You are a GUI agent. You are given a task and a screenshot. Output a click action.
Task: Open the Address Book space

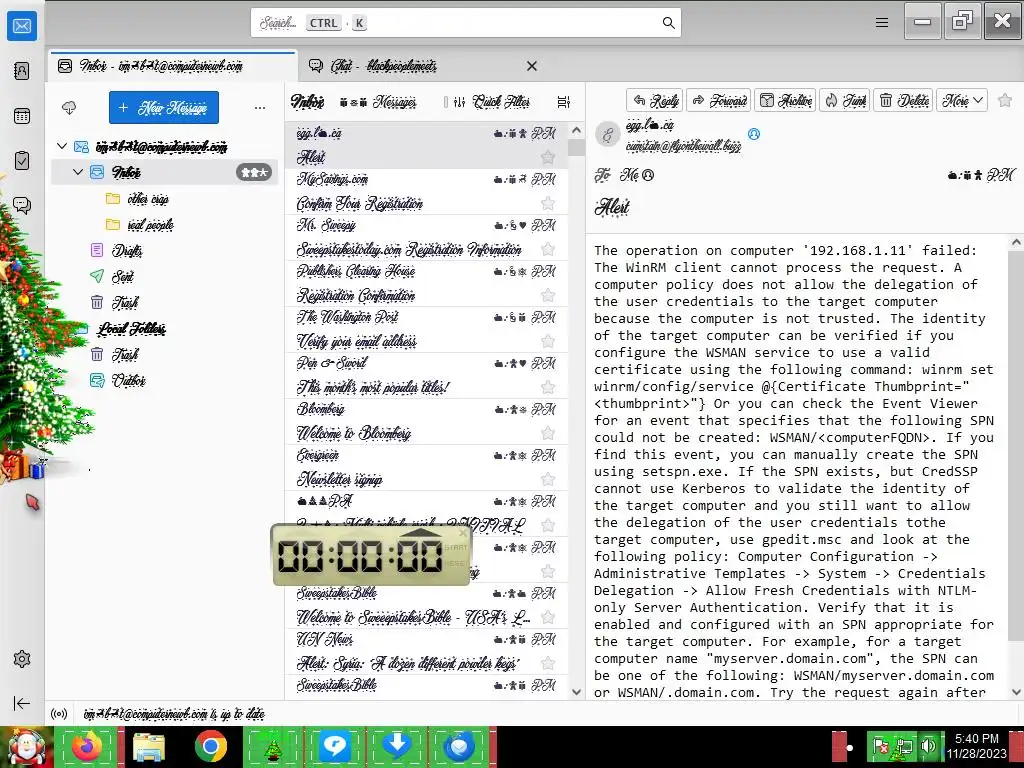pyautogui.click(x=22, y=71)
